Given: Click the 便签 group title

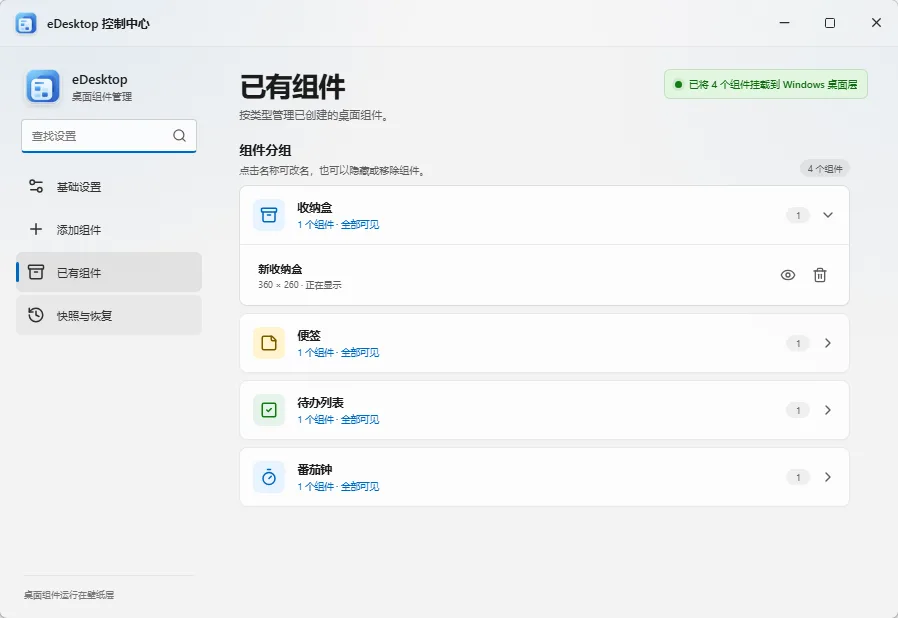Looking at the screenshot, I should (x=309, y=335).
